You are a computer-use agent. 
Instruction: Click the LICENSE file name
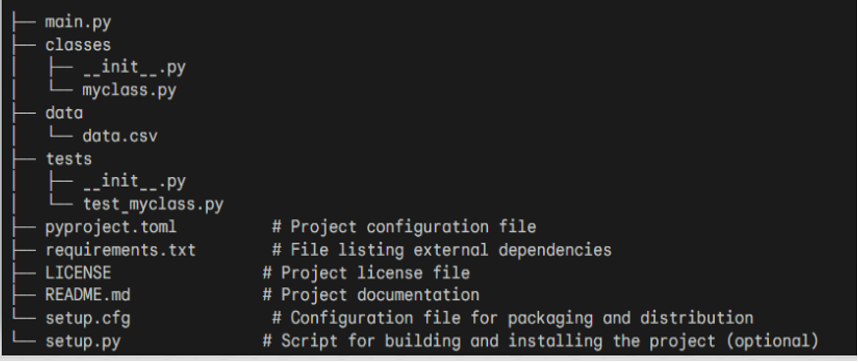78,272
